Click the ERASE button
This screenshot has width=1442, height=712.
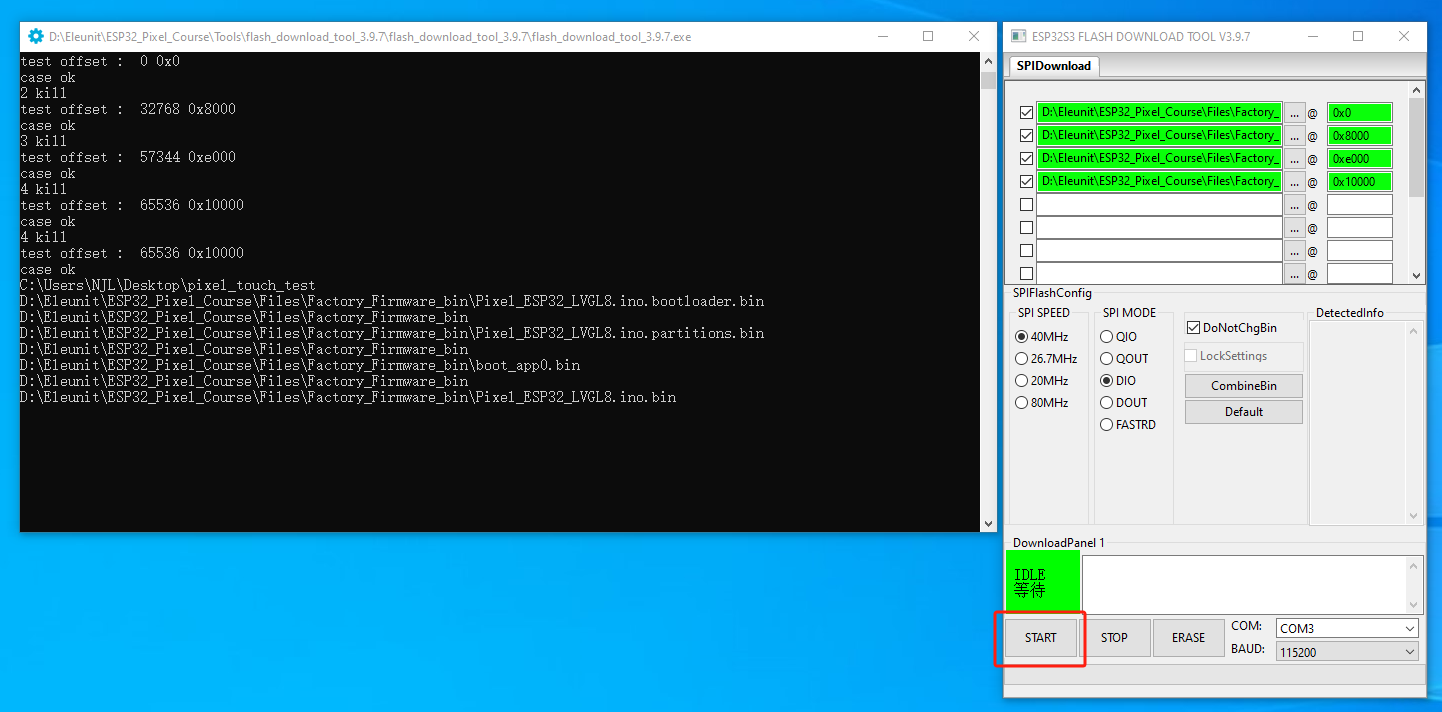[1188, 638]
